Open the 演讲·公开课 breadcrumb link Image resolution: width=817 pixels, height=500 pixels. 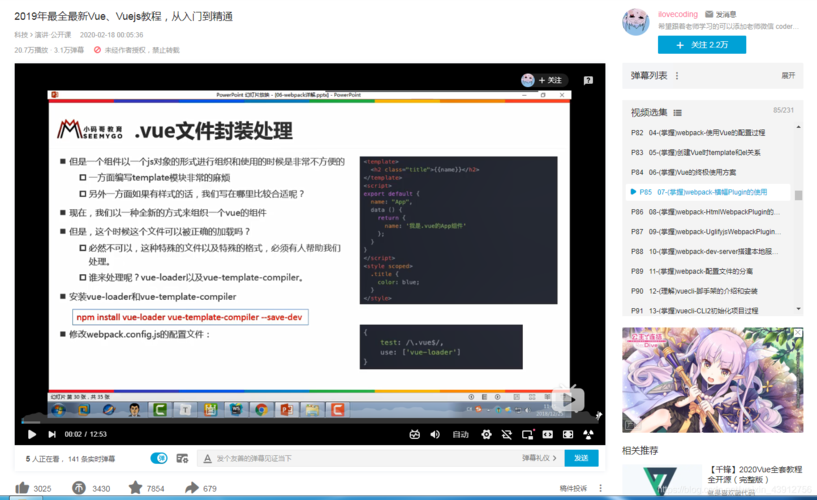coord(54,35)
